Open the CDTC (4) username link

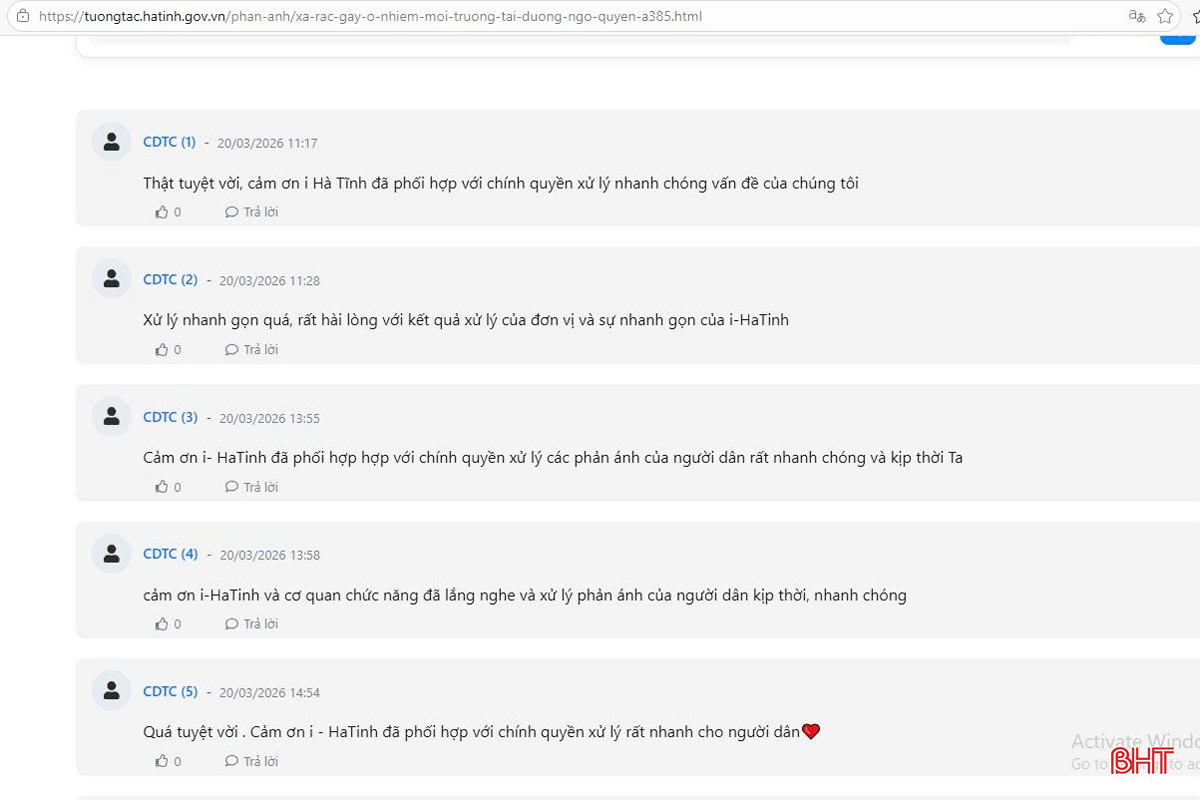point(170,553)
